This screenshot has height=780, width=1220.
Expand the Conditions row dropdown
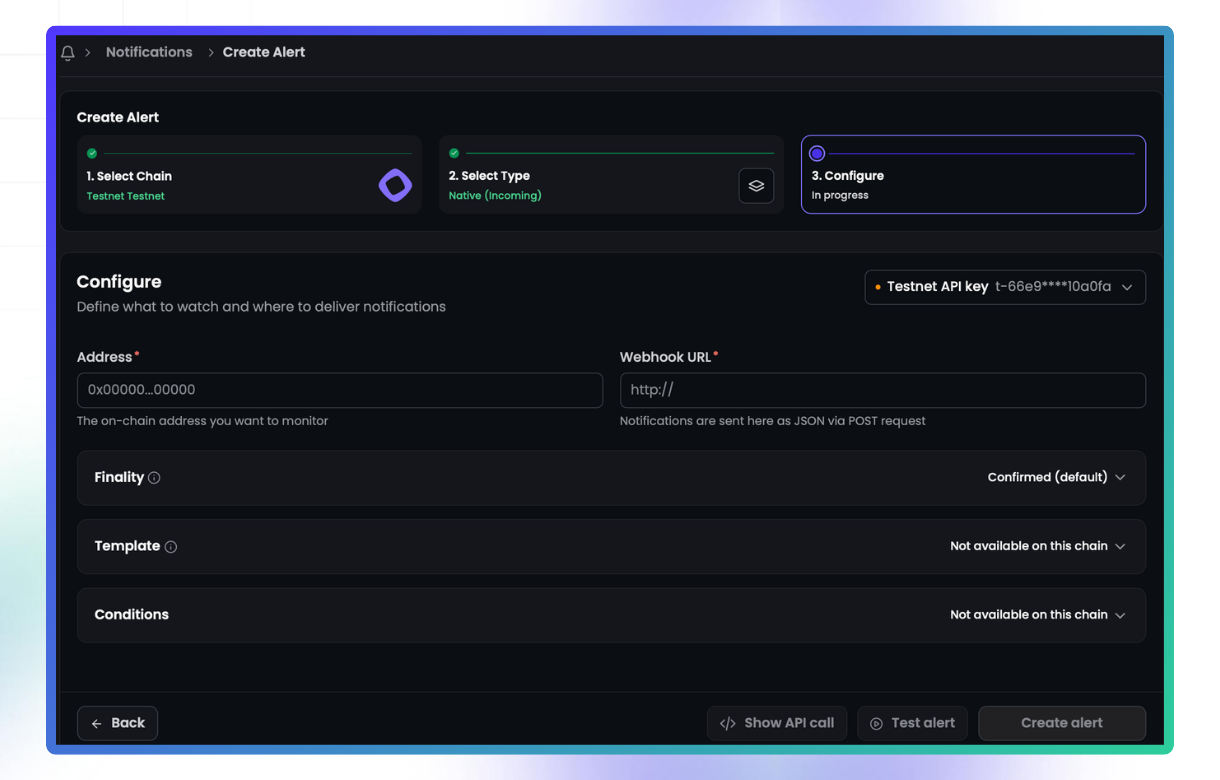click(1038, 615)
